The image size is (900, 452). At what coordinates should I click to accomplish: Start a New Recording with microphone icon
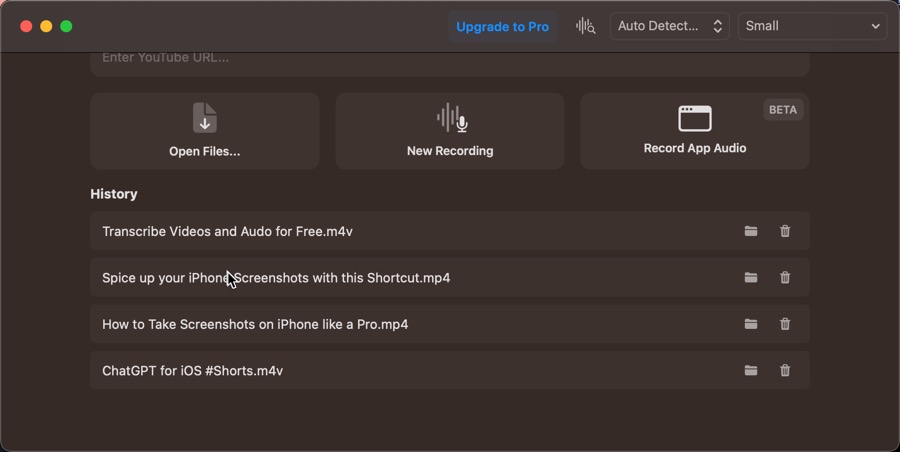pos(452,118)
